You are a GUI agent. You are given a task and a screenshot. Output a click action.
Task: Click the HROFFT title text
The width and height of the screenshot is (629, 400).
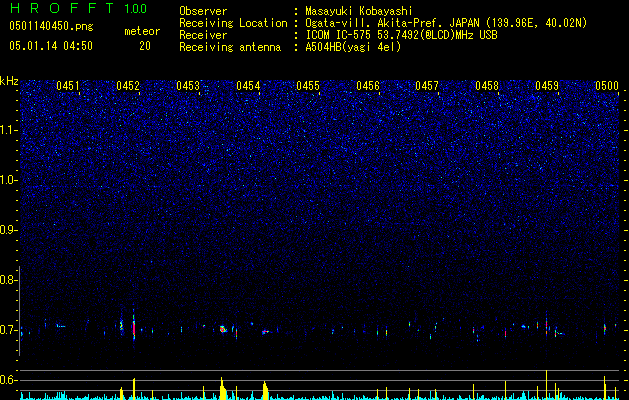pyautogui.click(x=61, y=8)
